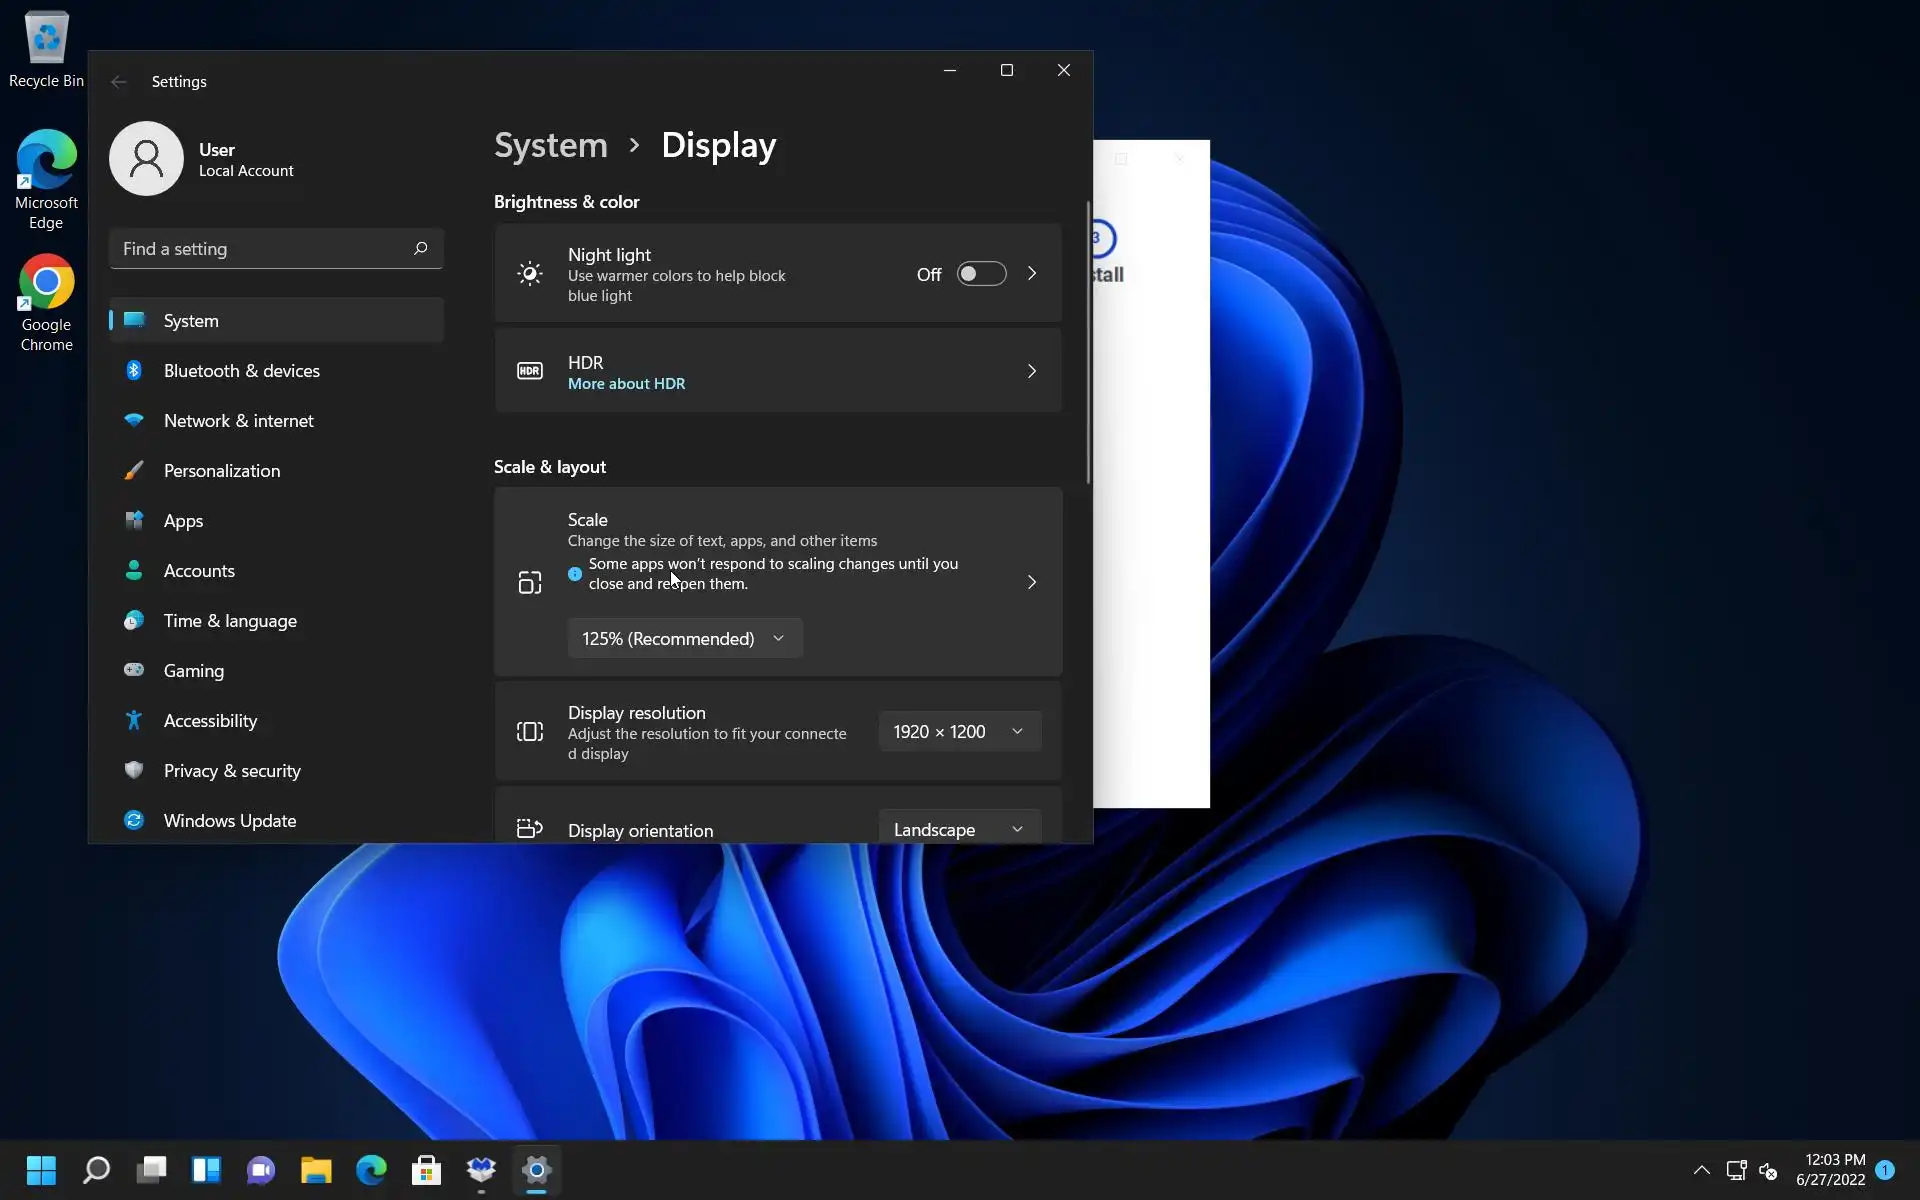
Task: Click the Accessibility figure icon
Action: click(134, 720)
